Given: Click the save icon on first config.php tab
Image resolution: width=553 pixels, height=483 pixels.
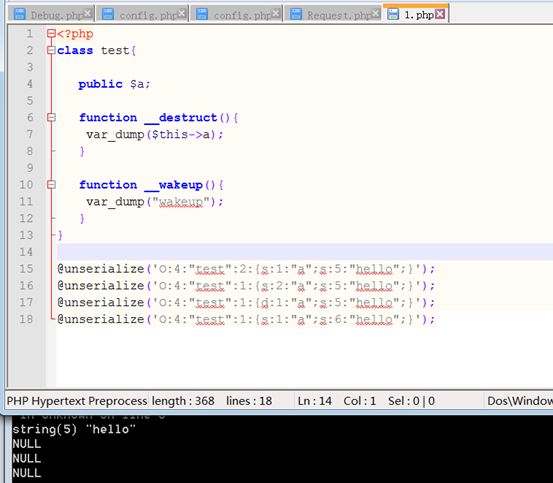Looking at the screenshot, I should coord(108,14).
